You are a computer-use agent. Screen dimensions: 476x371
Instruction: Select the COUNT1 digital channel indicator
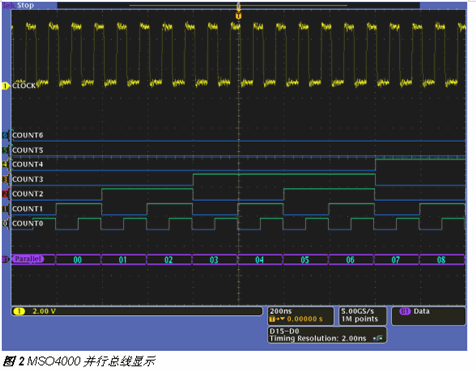click(5, 209)
